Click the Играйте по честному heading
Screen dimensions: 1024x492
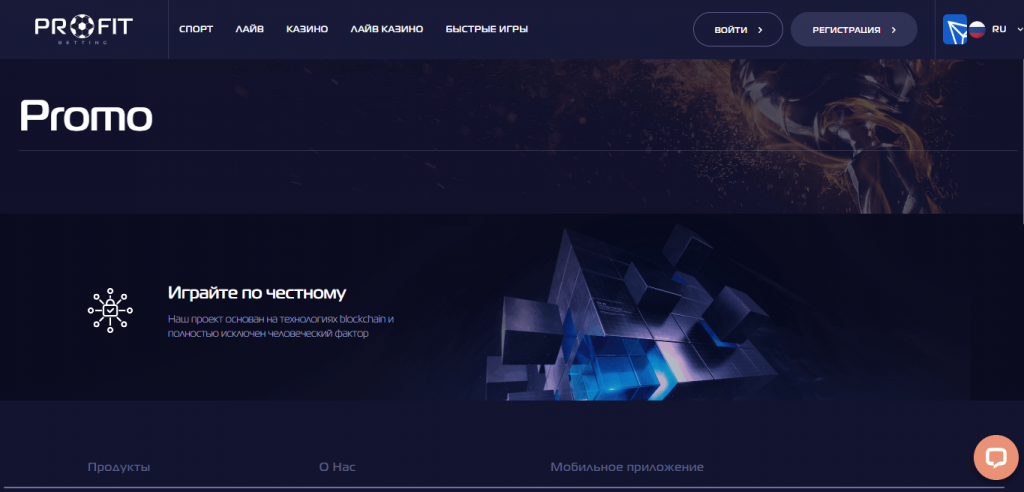pos(257,293)
